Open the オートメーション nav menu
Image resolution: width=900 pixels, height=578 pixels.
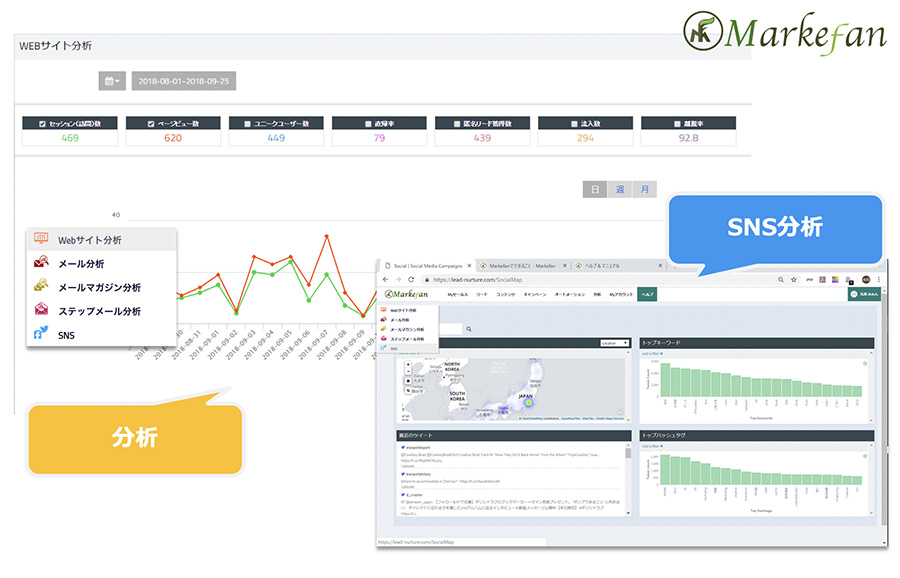tap(569, 294)
